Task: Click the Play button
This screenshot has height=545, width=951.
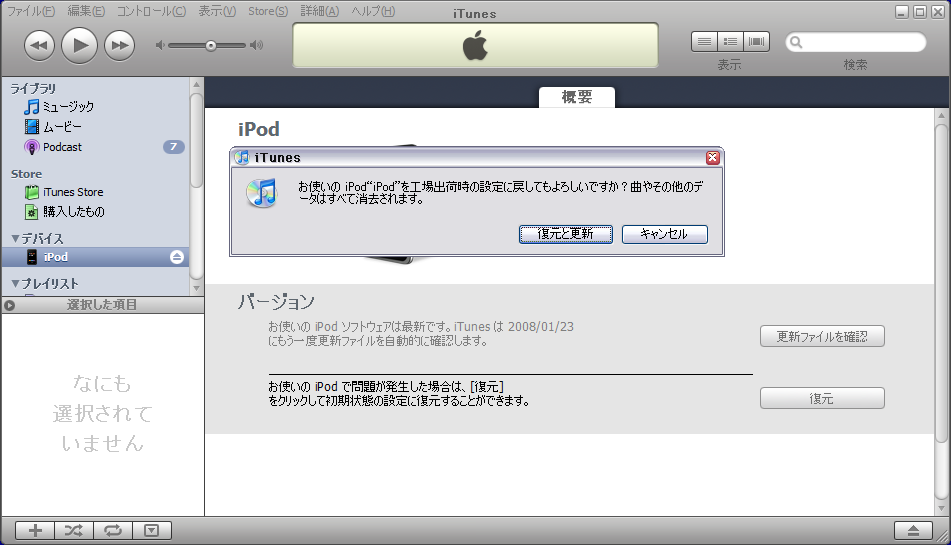Action: (x=79, y=45)
